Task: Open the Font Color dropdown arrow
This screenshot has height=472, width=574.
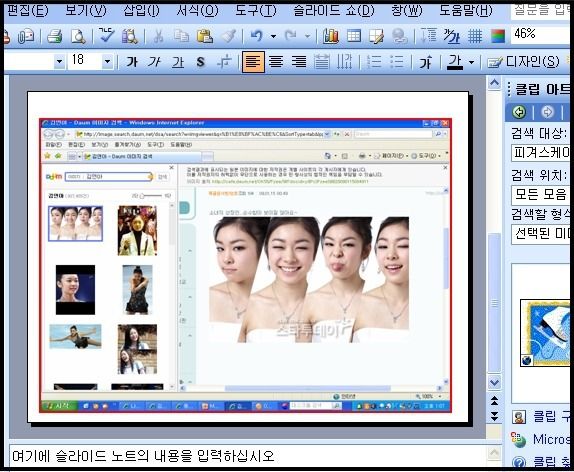Action: click(472, 62)
